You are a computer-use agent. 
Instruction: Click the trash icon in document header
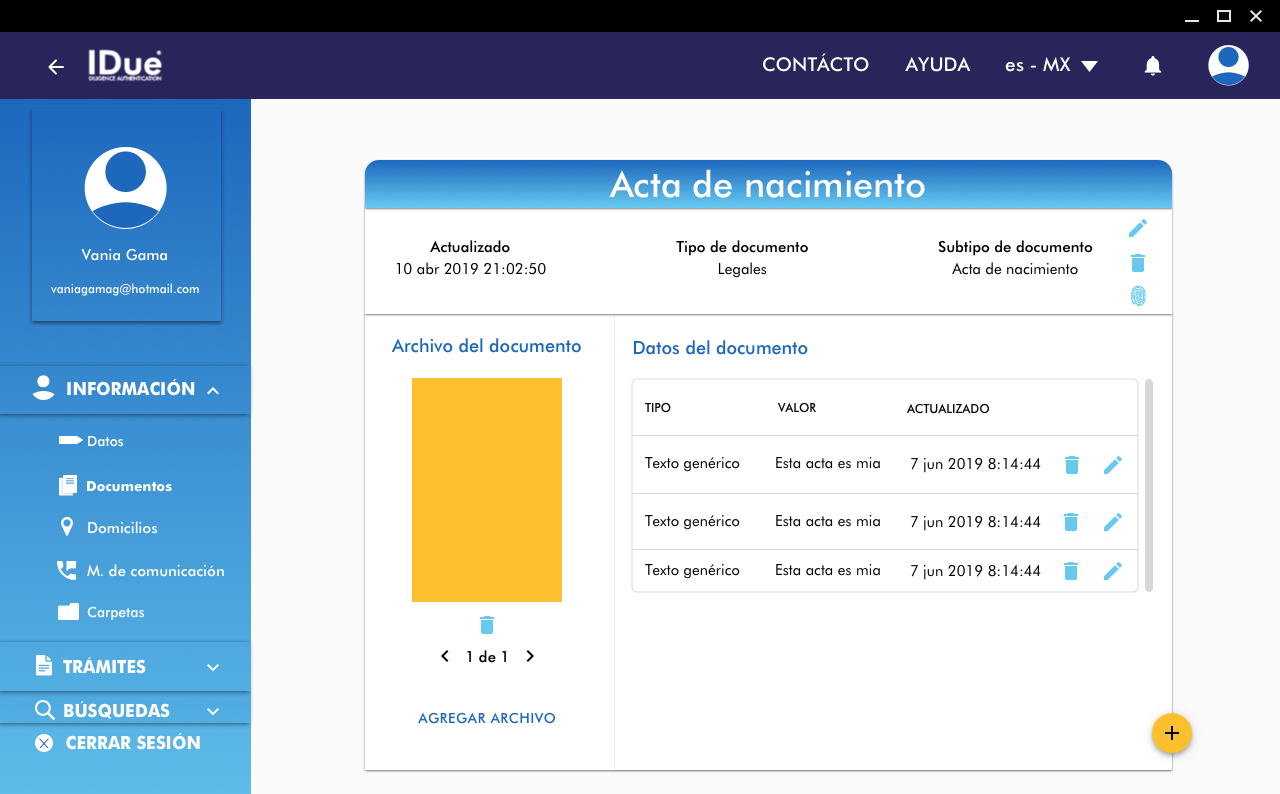click(1137, 263)
